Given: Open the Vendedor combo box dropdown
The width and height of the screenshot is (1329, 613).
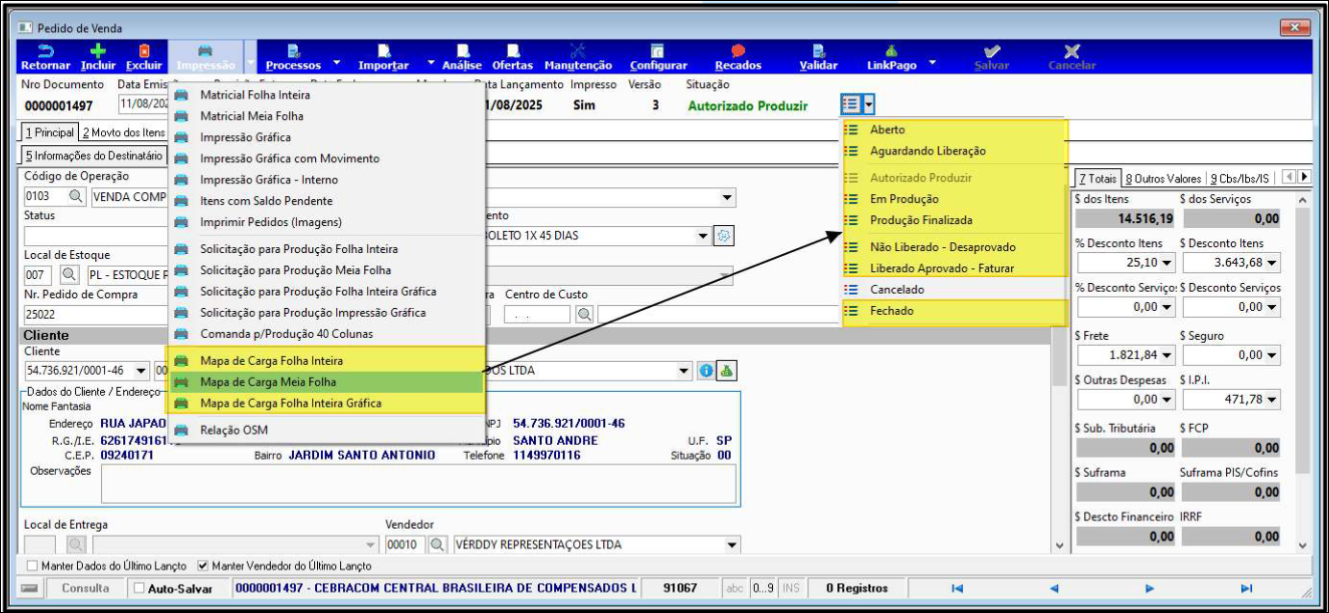Looking at the screenshot, I should (x=732, y=545).
